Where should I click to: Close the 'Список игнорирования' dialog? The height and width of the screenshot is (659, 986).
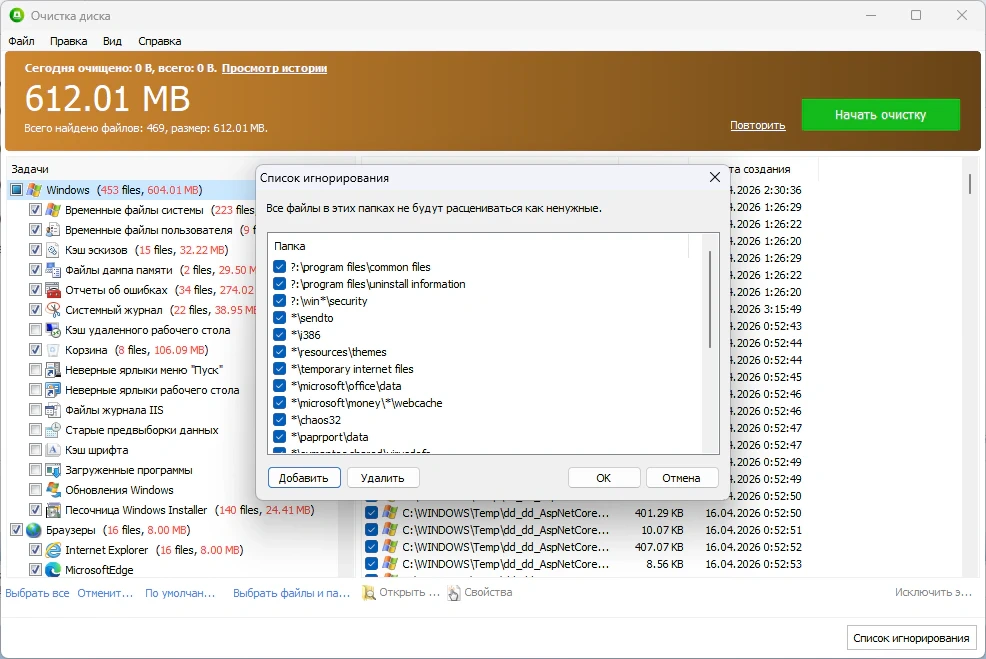click(x=714, y=177)
